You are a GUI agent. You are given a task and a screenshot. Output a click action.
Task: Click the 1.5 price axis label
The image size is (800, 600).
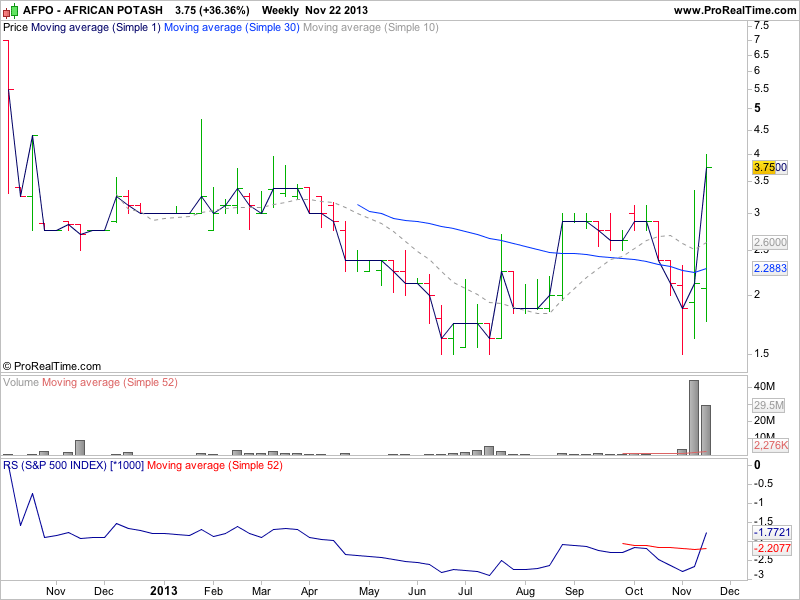point(761,353)
